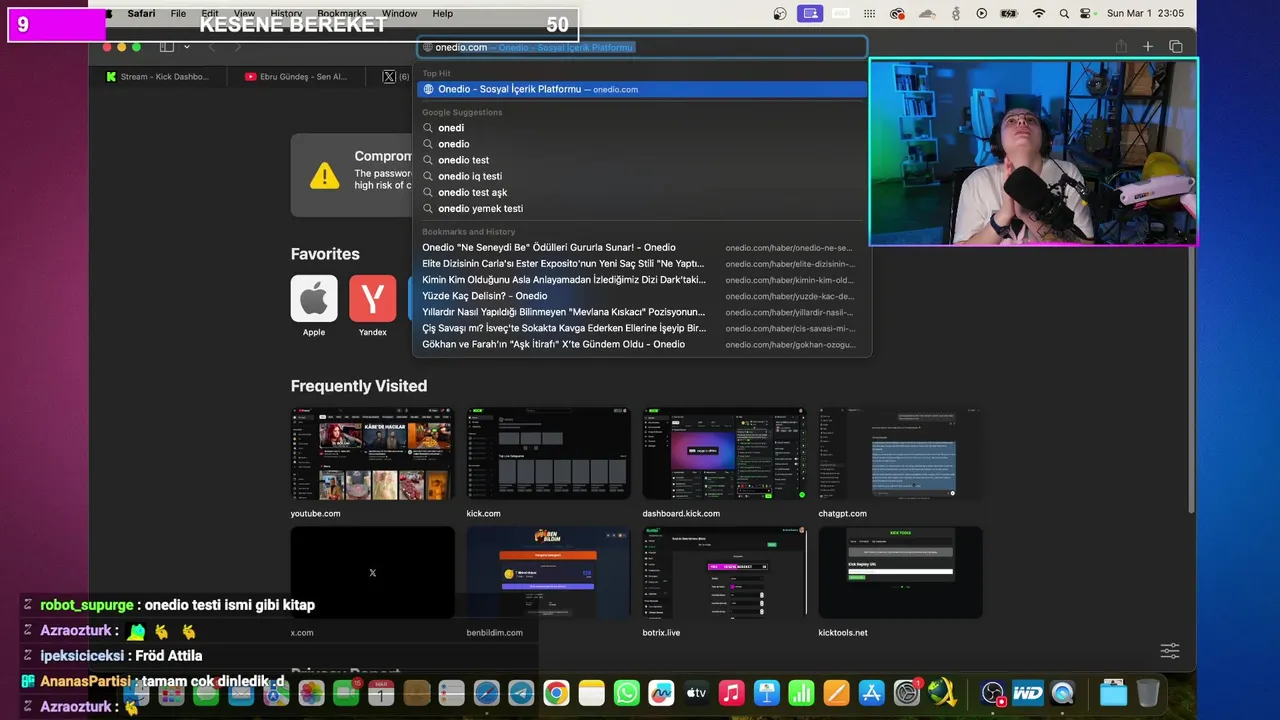Open the Apple favorite icon
1280x720 pixels.
314,298
